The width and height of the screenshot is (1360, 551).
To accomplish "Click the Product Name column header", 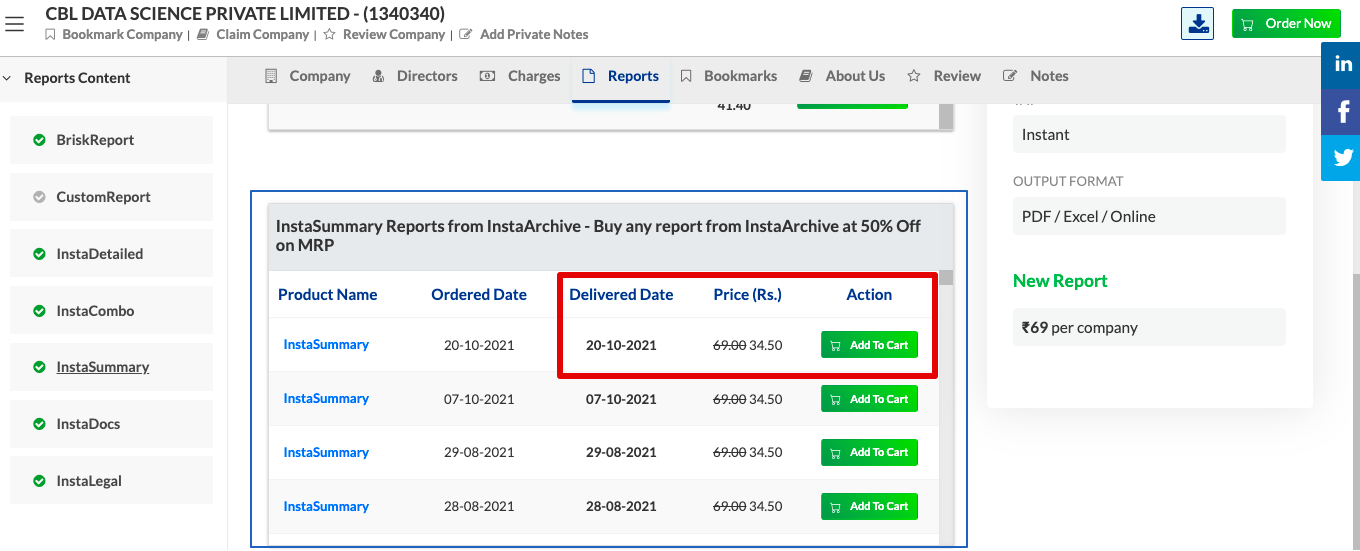I will pyautogui.click(x=328, y=294).
